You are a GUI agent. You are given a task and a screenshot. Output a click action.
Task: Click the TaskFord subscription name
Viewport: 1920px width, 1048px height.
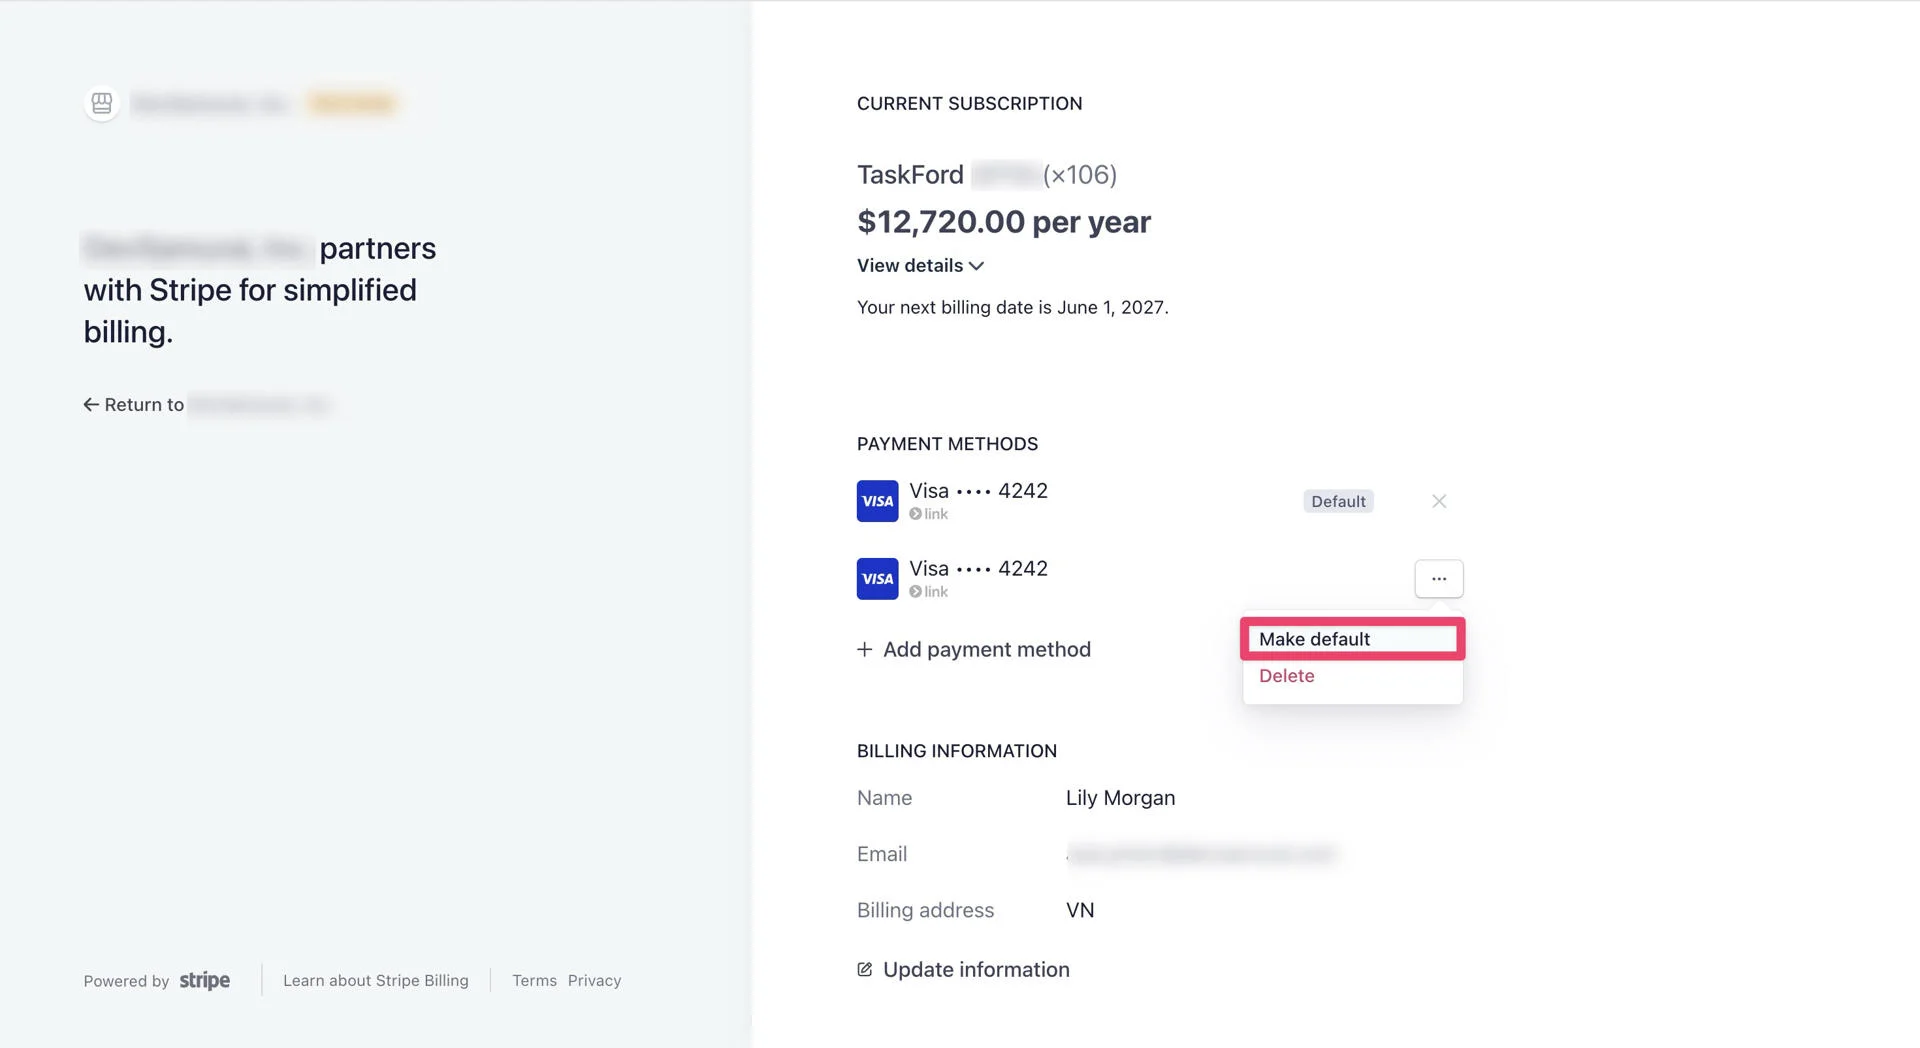pos(910,175)
